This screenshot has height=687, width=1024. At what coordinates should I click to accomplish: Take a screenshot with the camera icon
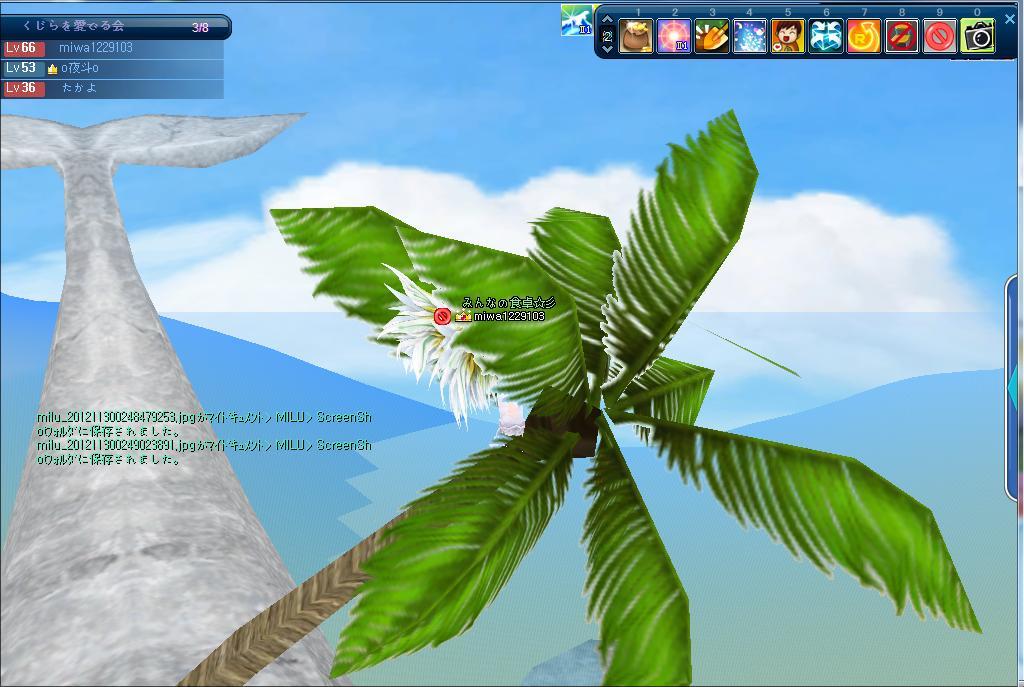click(x=978, y=37)
